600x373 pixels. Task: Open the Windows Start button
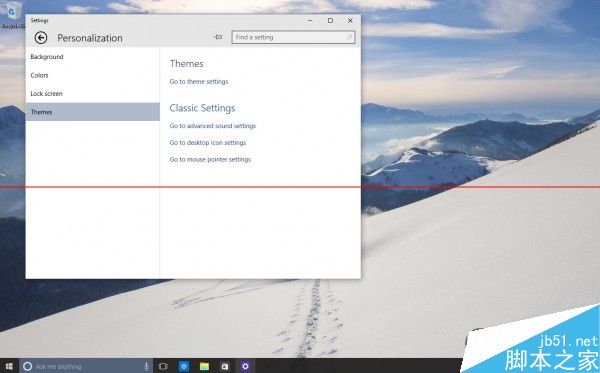point(9,366)
